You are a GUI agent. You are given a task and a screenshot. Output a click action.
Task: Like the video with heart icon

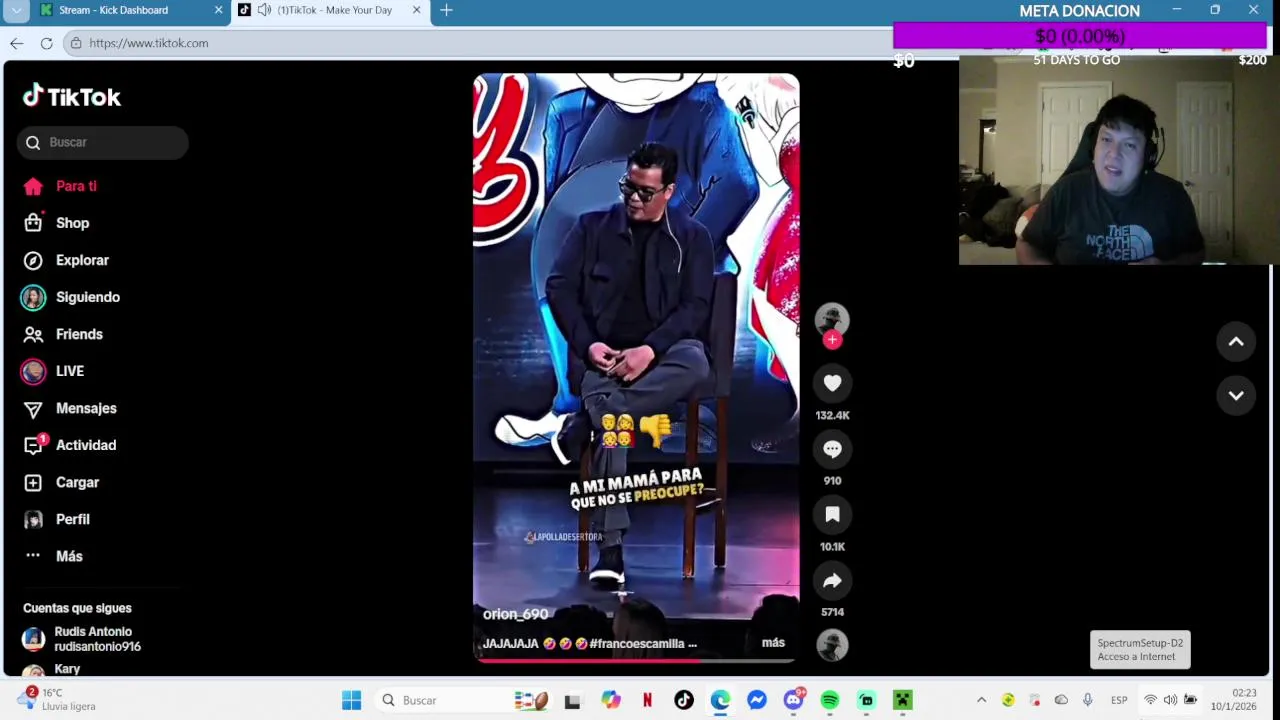832,383
